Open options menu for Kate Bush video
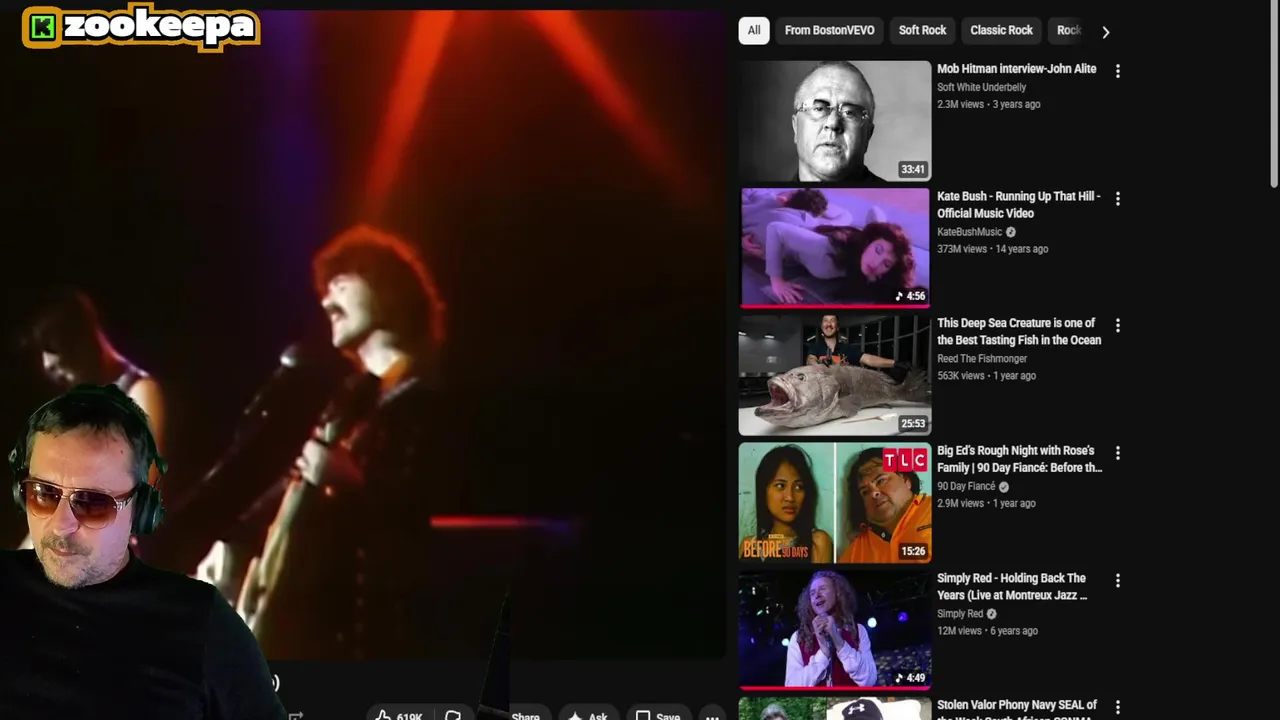Image resolution: width=1280 pixels, height=720 pixels. coord(1117,199)
